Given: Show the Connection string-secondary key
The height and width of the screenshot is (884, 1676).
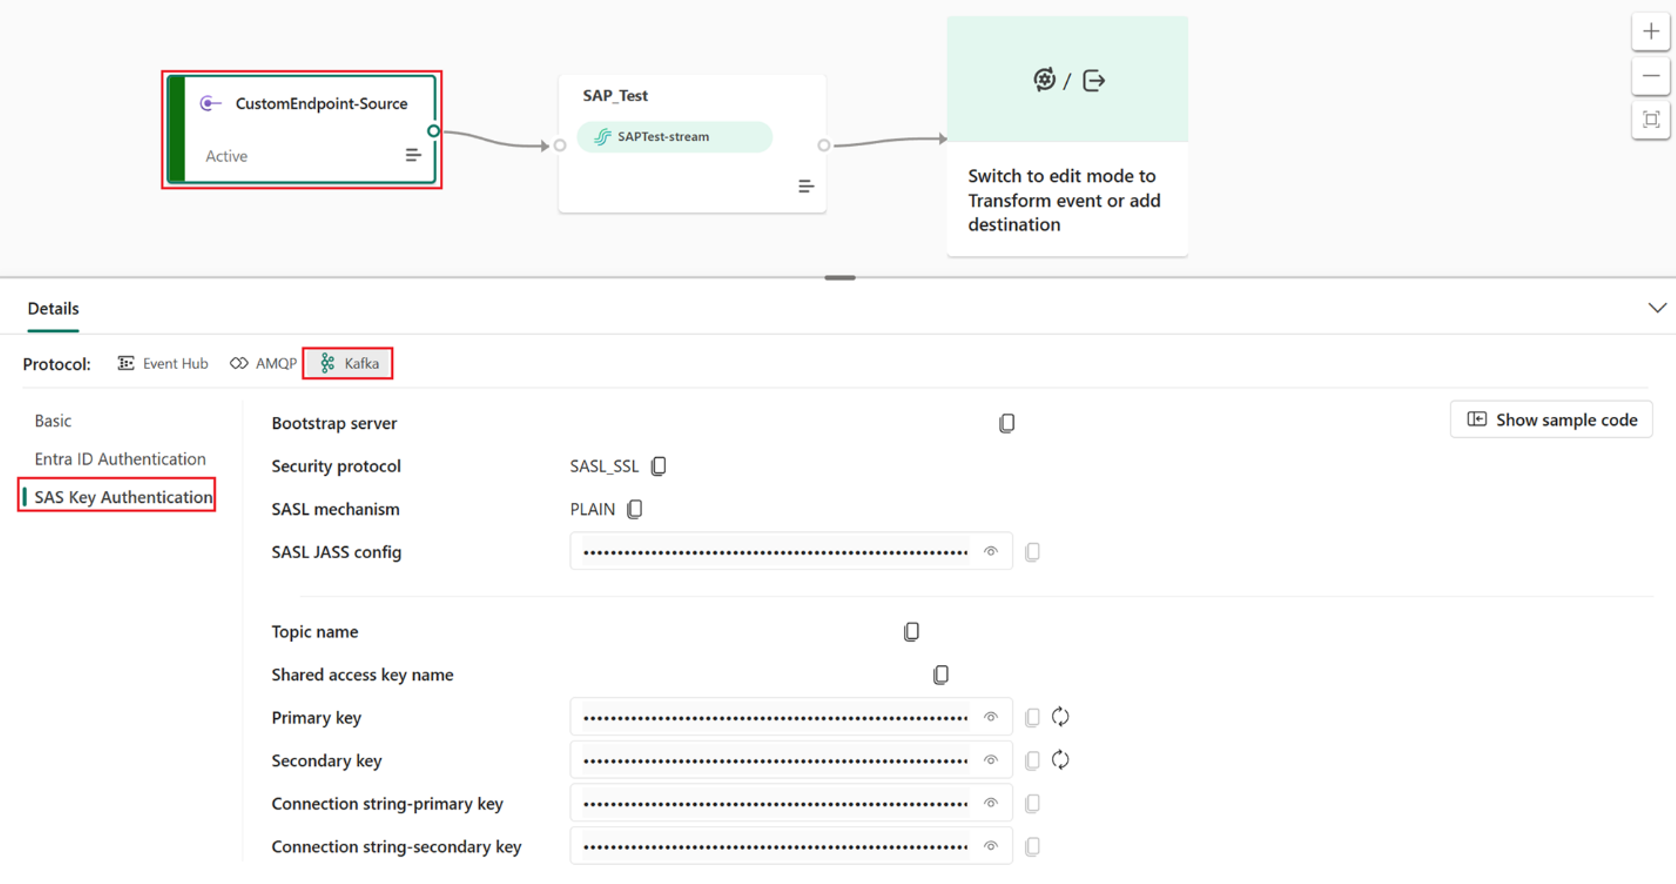Looking at the screenshot, I should [x=991, y=846].
